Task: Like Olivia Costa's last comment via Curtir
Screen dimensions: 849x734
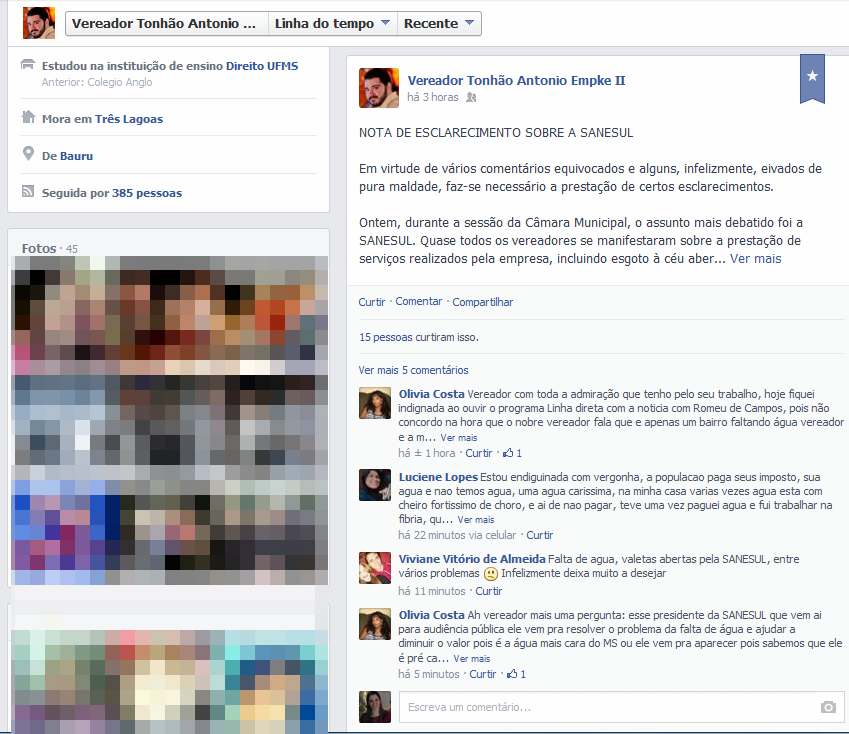Action: click(482, 674)
